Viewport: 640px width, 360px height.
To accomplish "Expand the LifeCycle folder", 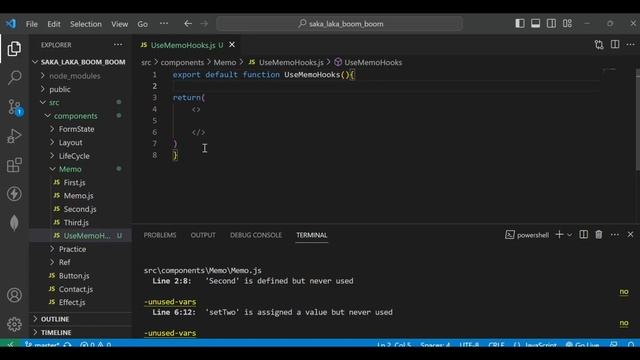I will click(x=80, y=156).
